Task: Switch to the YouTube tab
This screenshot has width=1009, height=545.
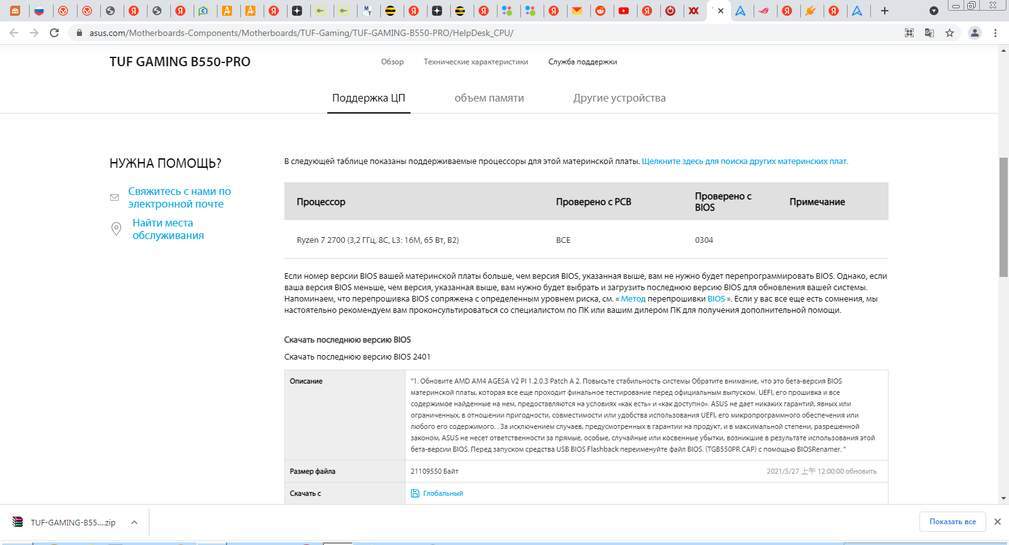Action: pyautogui.click(x=624, y=11)
